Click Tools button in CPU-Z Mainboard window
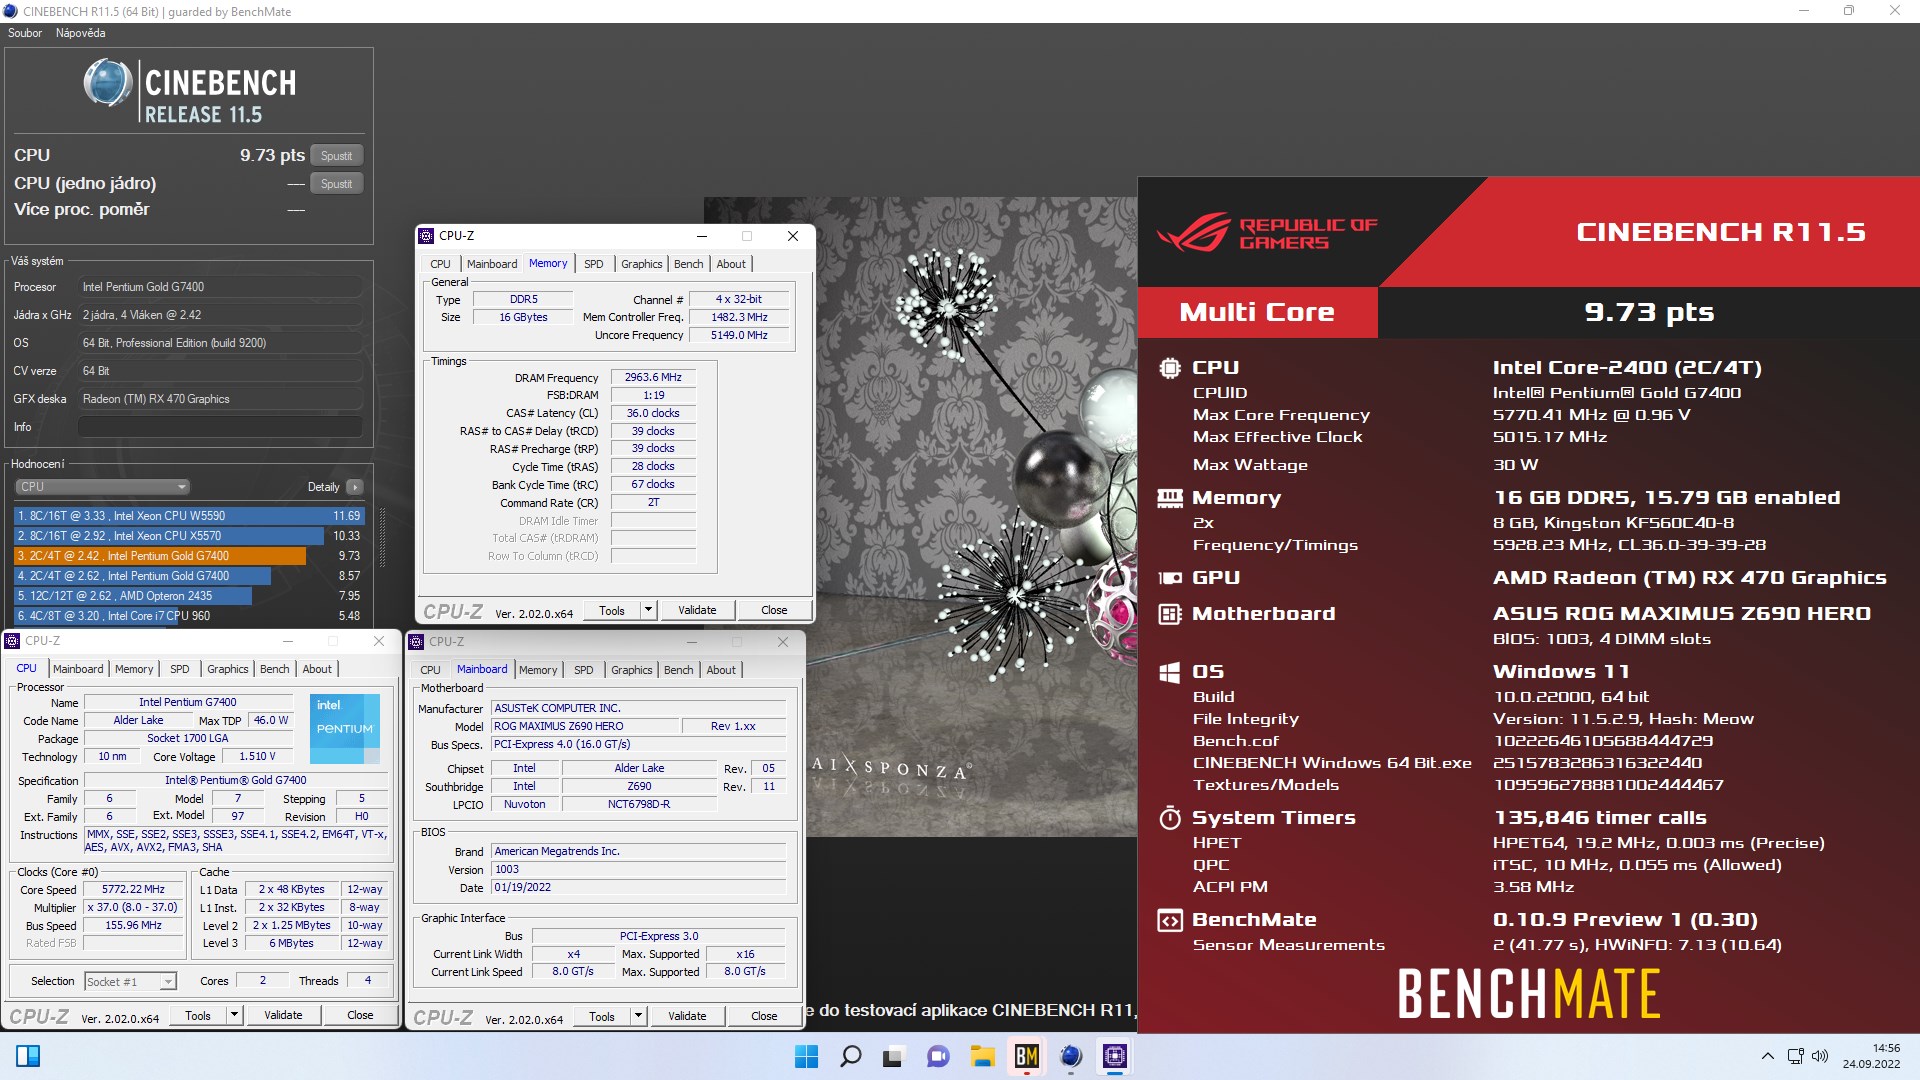1920x1080 pixels. pyautogui.click(x=602, y=1016)
